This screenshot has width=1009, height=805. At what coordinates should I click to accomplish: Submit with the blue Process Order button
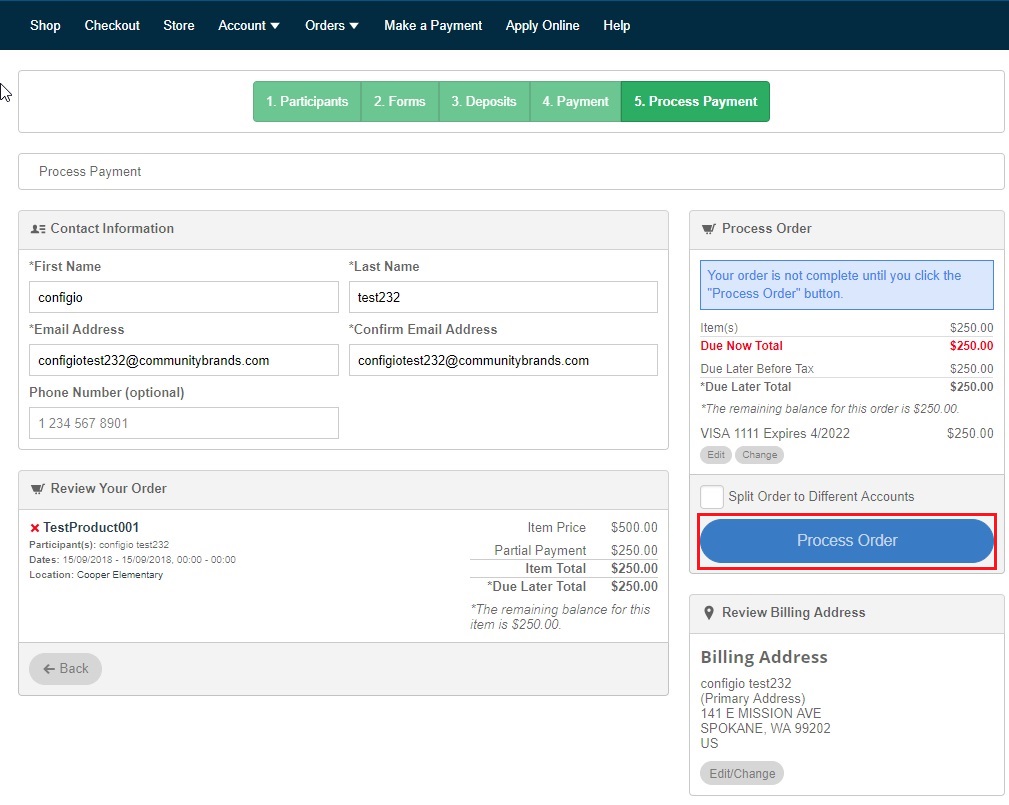coord(847,541)
